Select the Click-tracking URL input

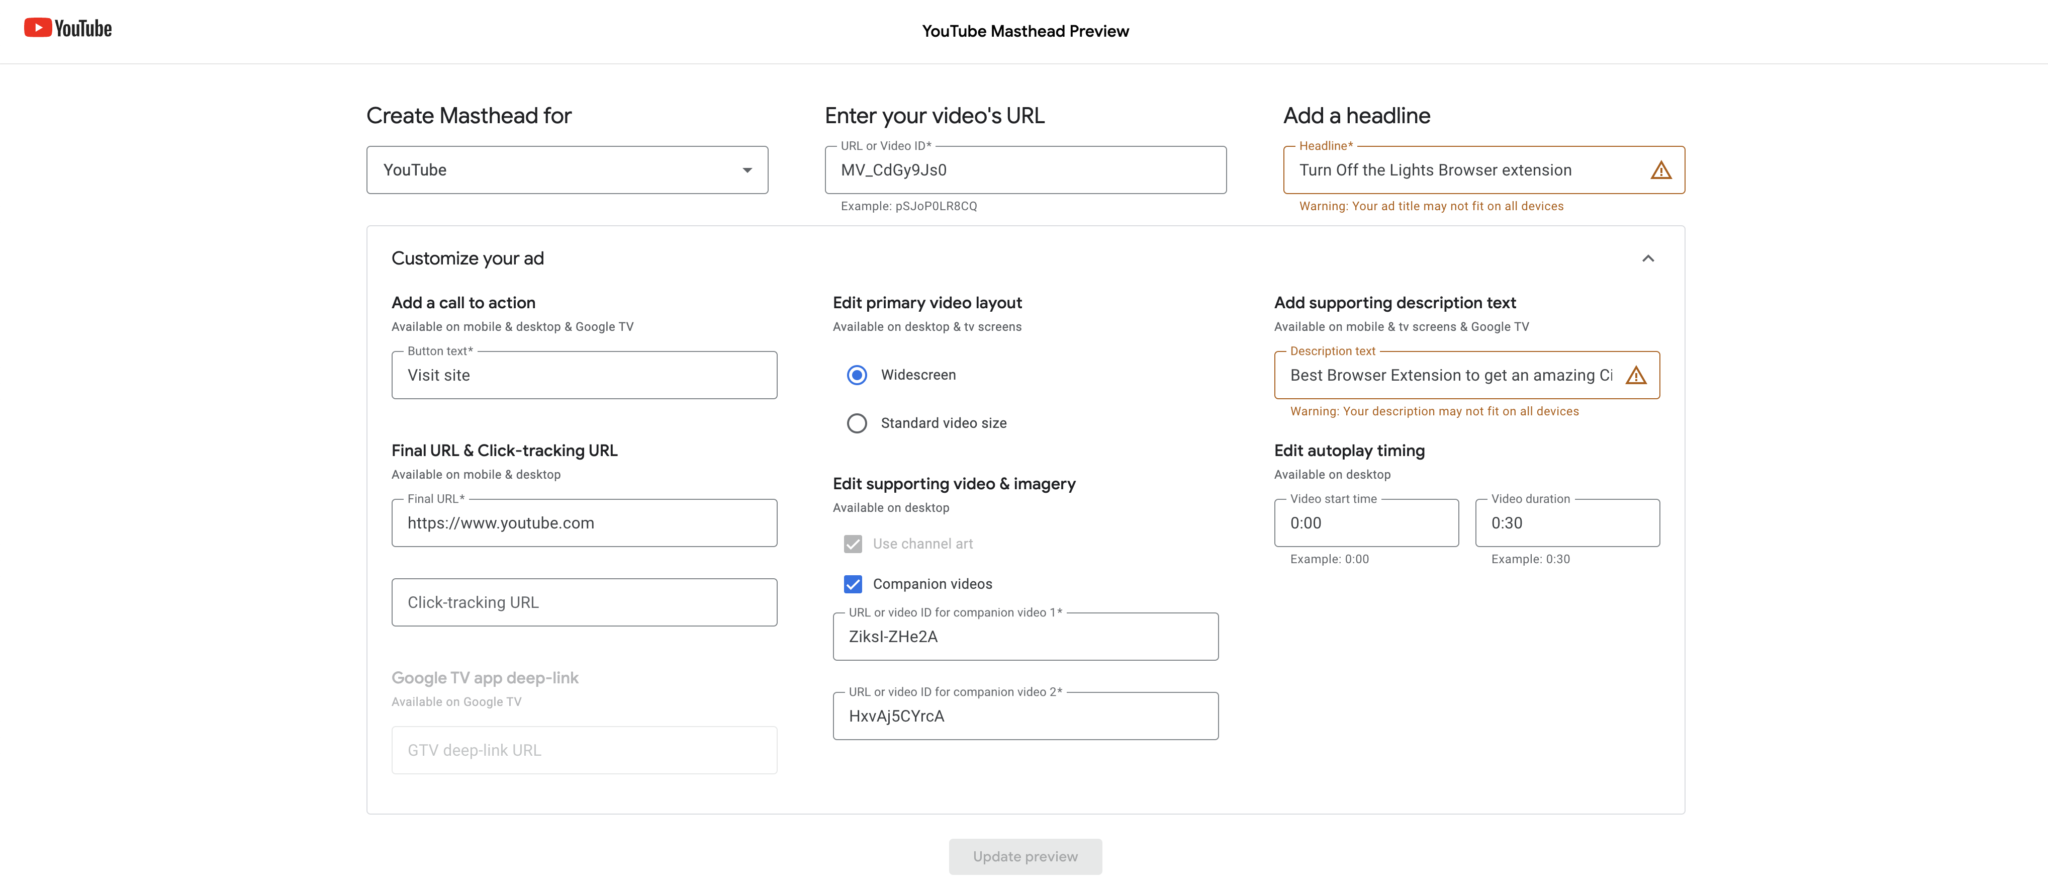point(584,603)
